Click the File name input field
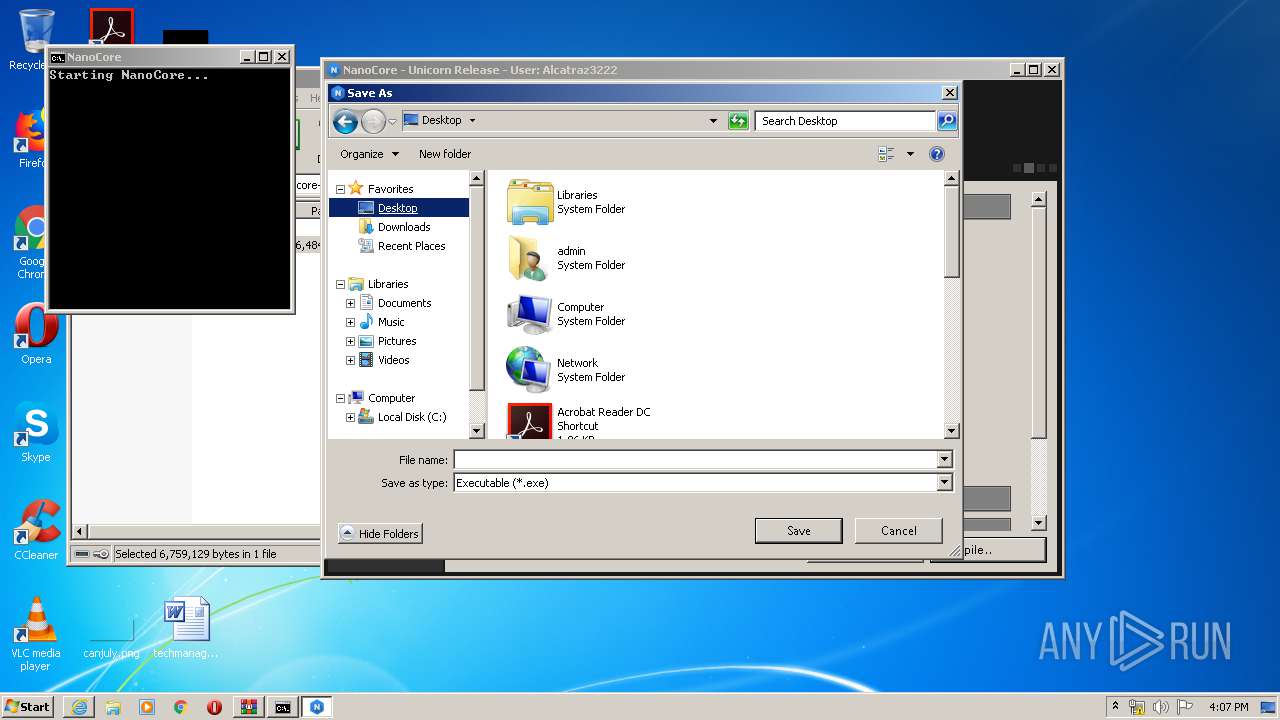The image size is (1280, 720). tap(696, 459)
